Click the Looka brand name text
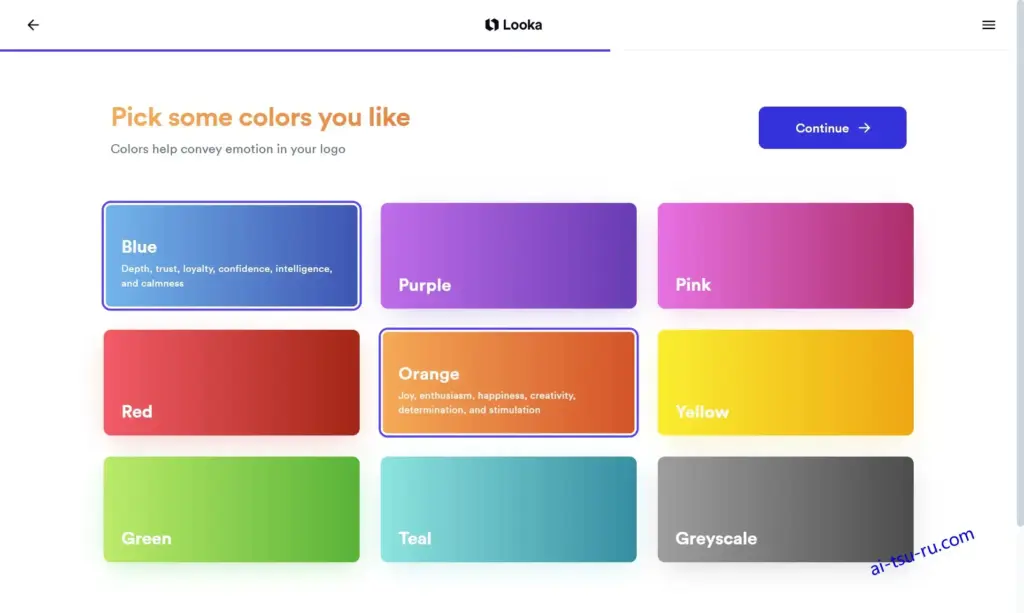The image size is (1024, 613). (x=522, y=25)
